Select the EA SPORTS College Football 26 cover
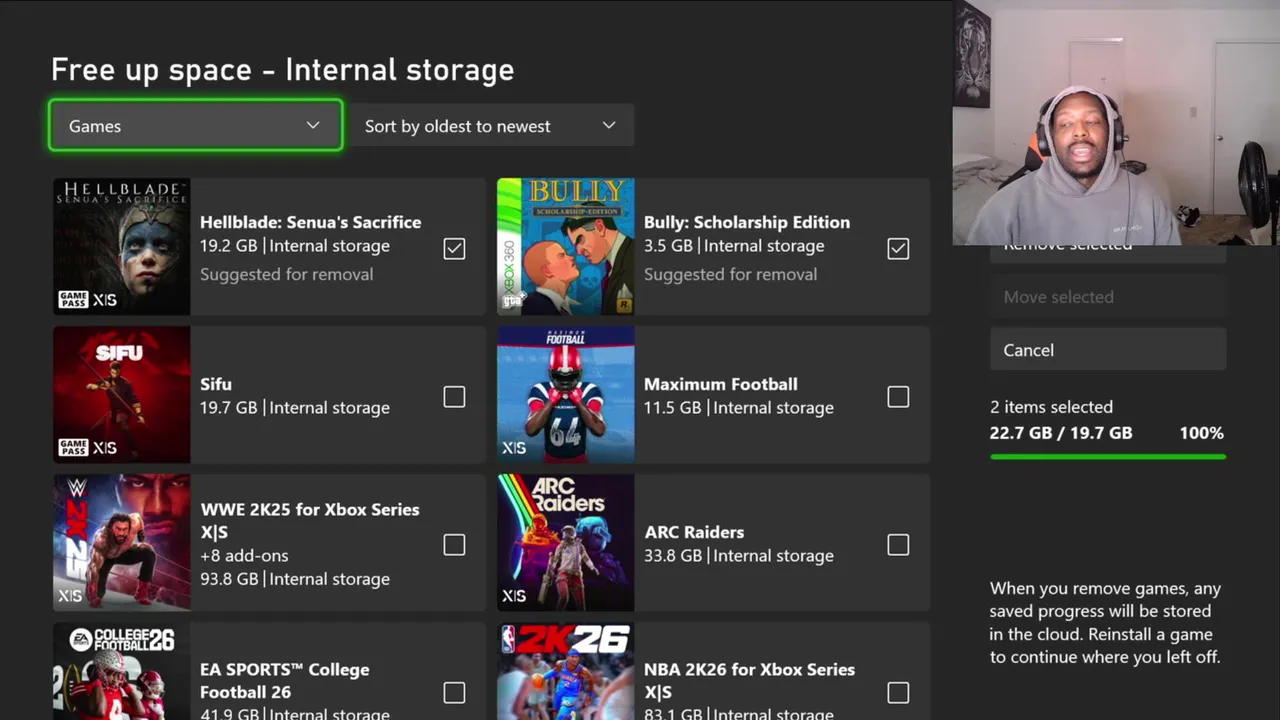Viewport: 1280px width, 720px height. click(121, 672)
